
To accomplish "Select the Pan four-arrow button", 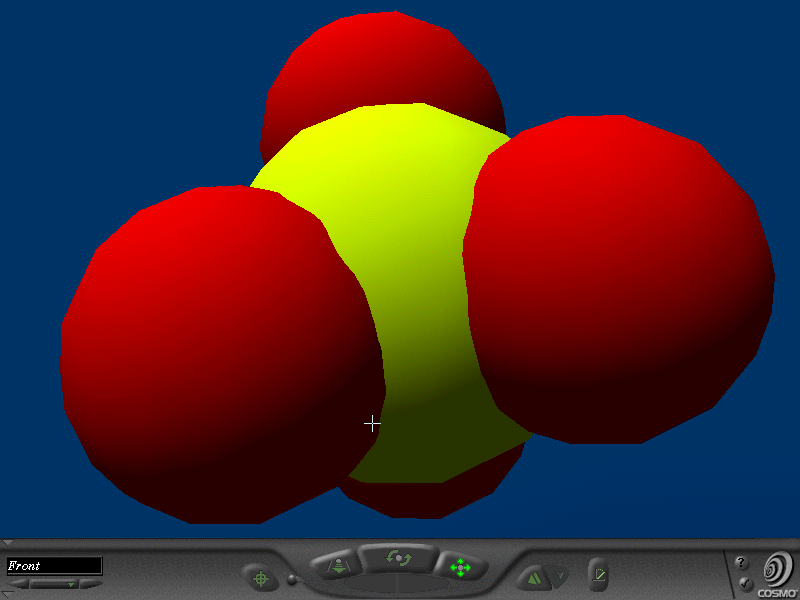I will [460, 567].
